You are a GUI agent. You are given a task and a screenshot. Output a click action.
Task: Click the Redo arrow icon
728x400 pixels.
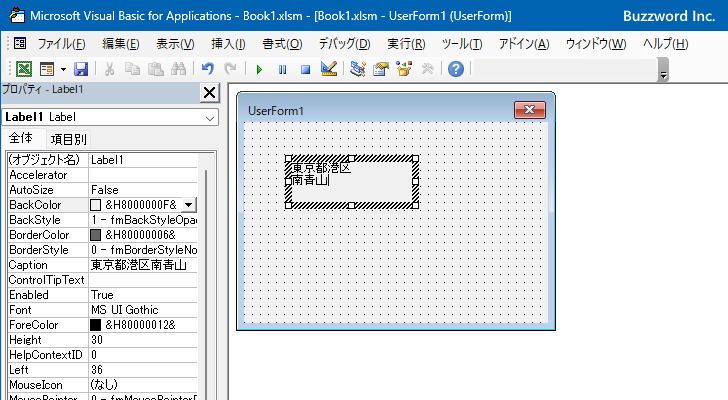230,69
